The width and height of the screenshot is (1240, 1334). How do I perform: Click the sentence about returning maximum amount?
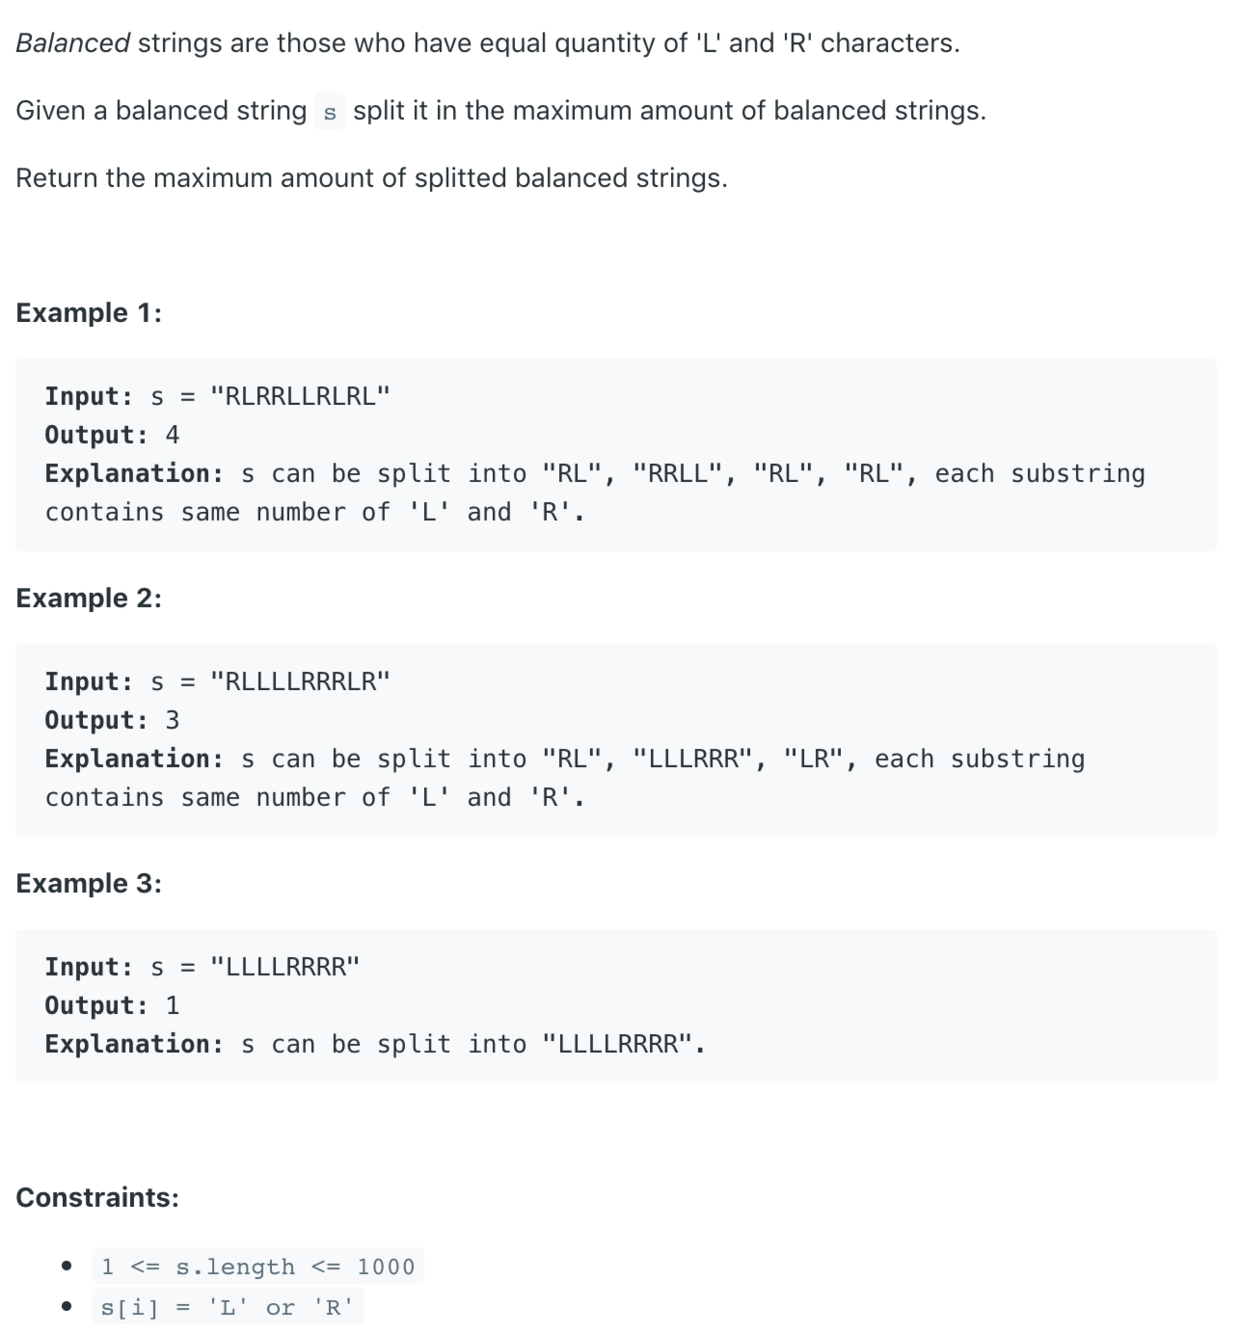[x=372, y=178]
